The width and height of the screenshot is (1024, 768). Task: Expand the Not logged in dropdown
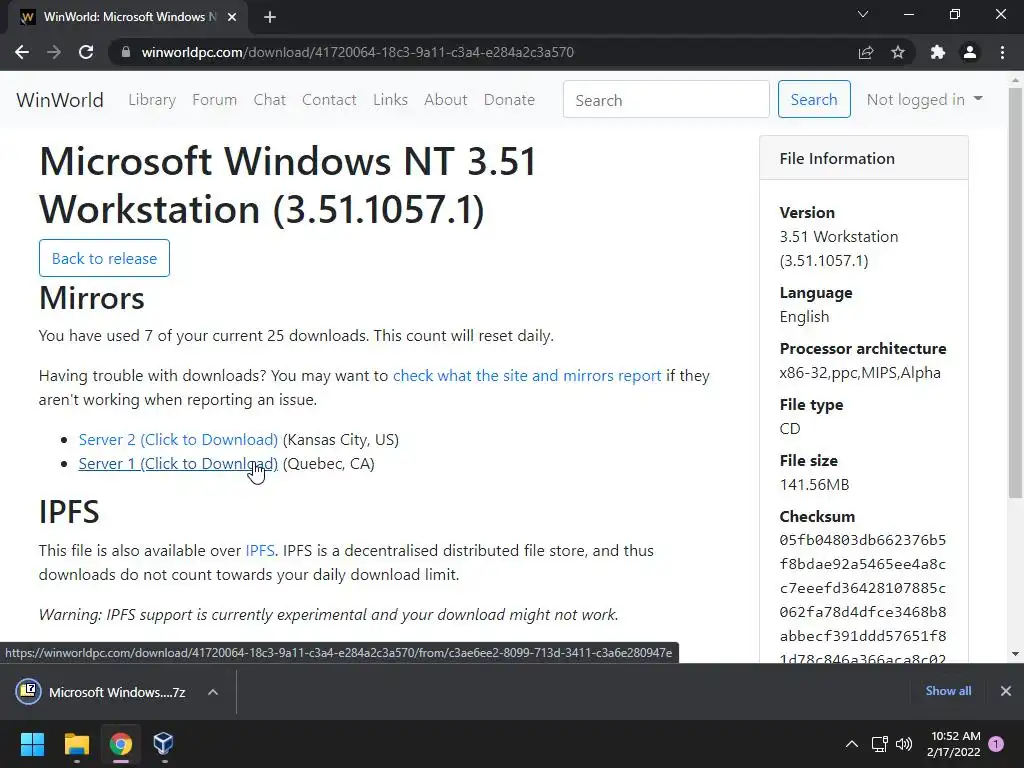click(924, 99)
